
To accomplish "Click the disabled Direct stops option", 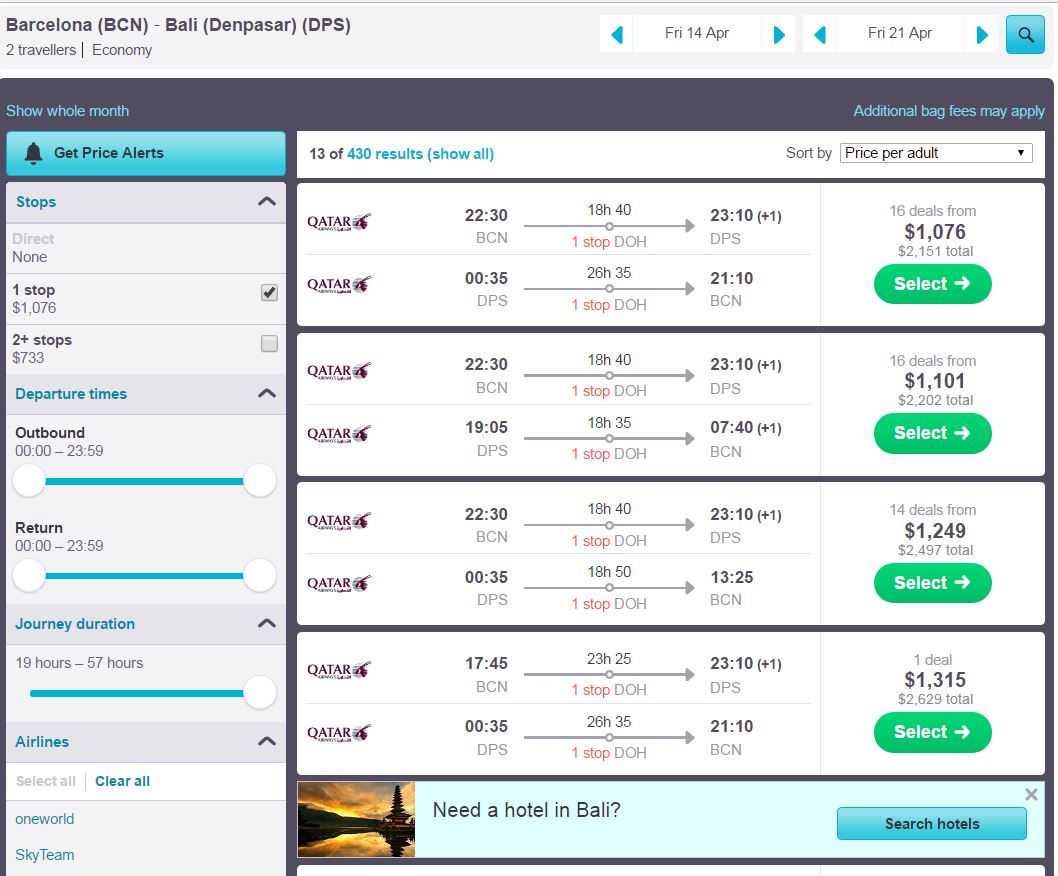I will [33, 239].
